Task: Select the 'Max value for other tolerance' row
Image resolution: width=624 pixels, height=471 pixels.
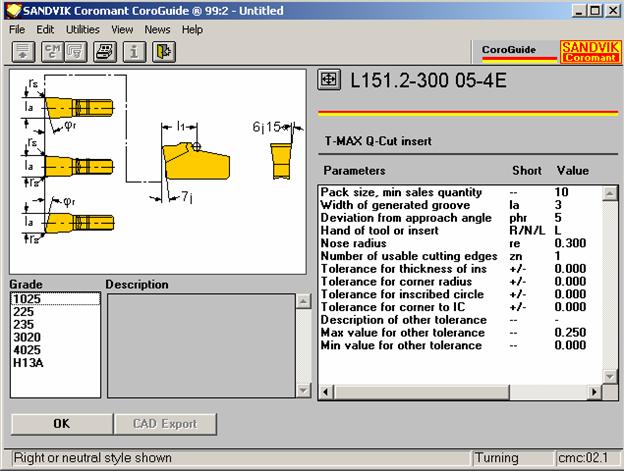Action: pyautogui.click(x=460, y=333)
